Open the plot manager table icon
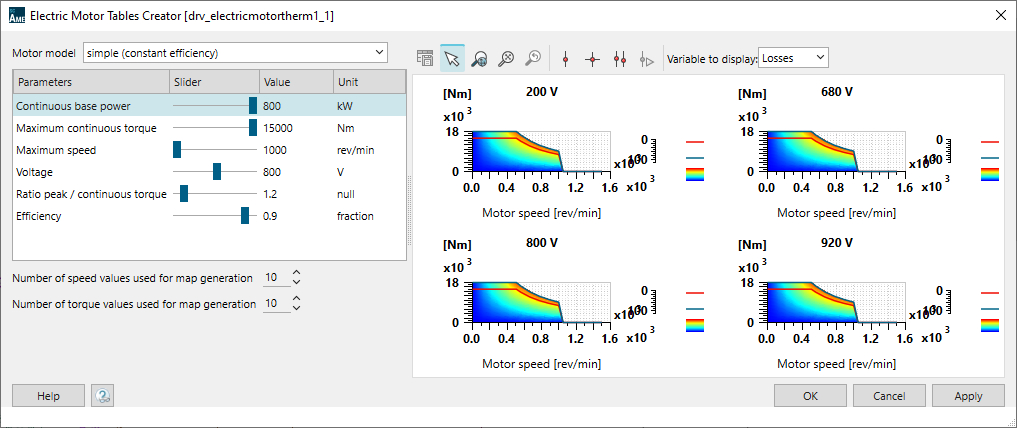1017x428 pixels. point(425,59)
